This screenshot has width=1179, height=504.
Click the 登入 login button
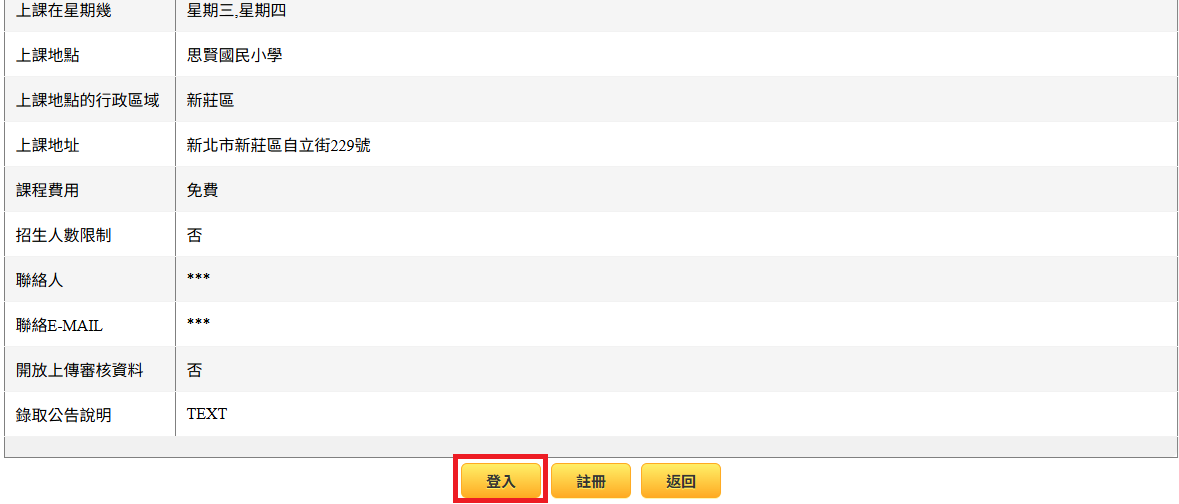[x=501, y=481]
